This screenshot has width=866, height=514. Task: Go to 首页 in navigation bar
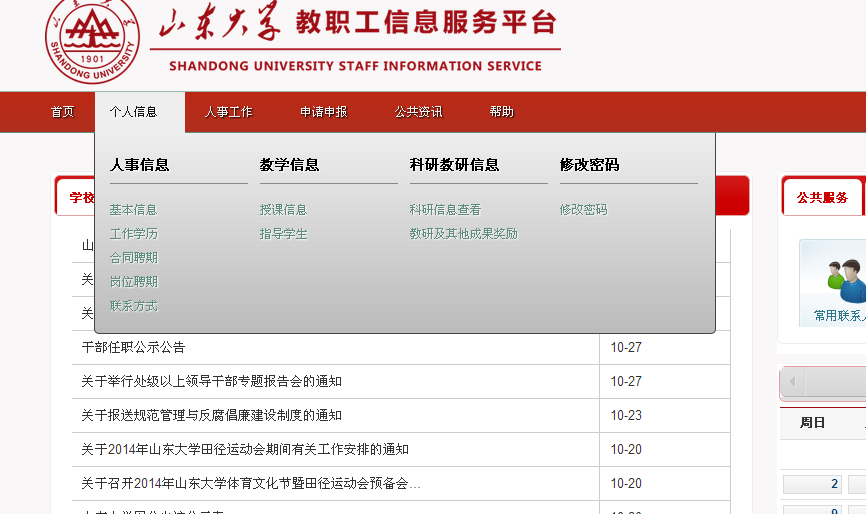coord(62,112)
